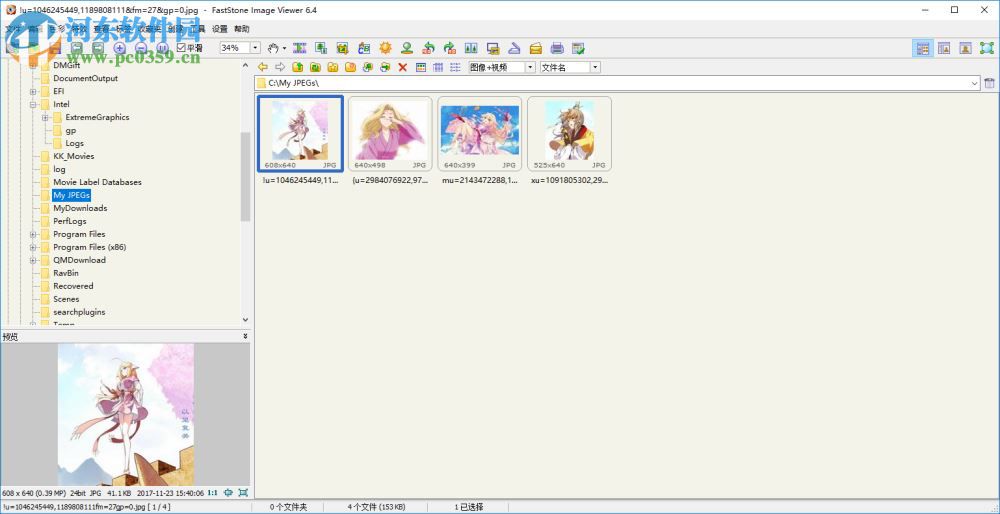Image resolution: width=1000 pixels, height=514 pixels.
Task: Click the print icon in the toolbar
Action: 558,48
